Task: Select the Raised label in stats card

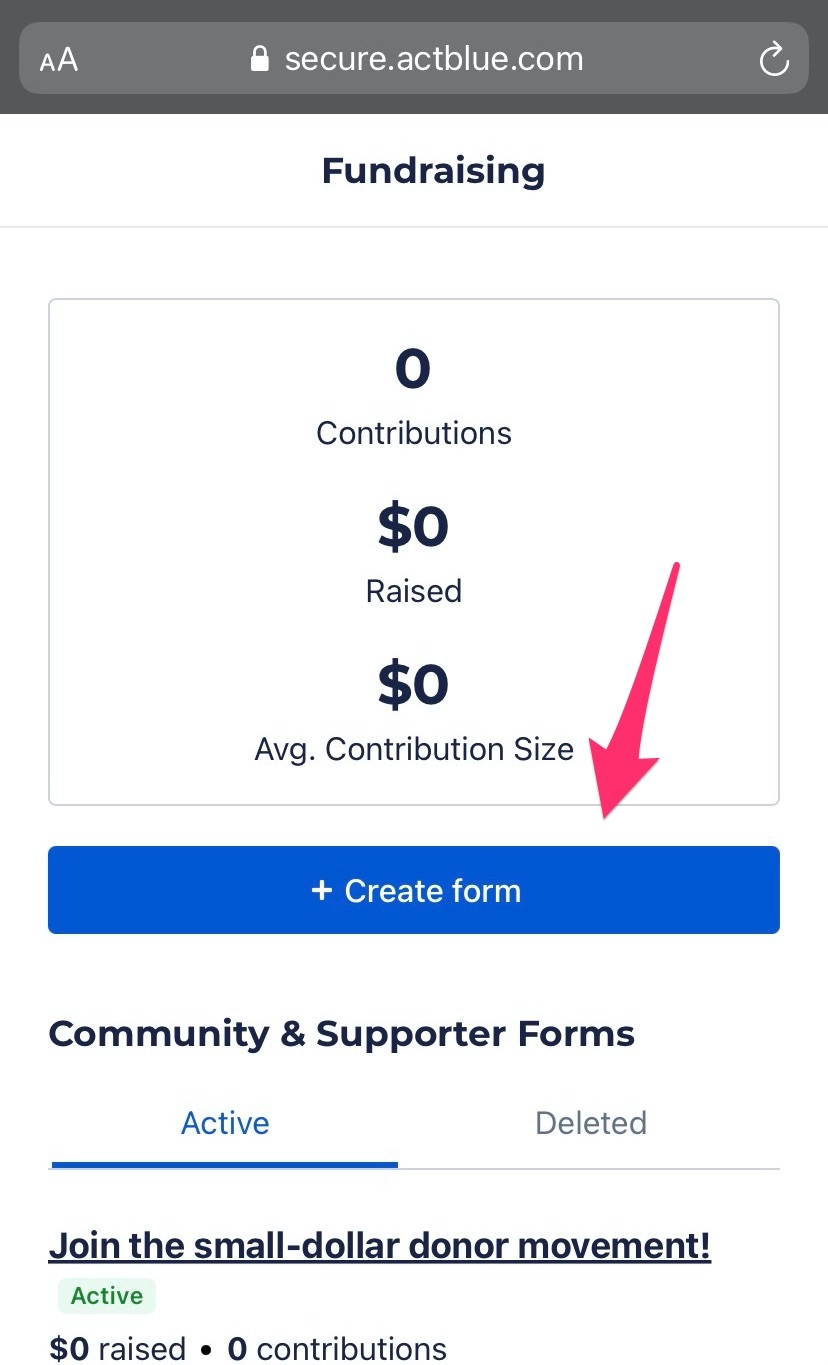Action: coord(413,591)
